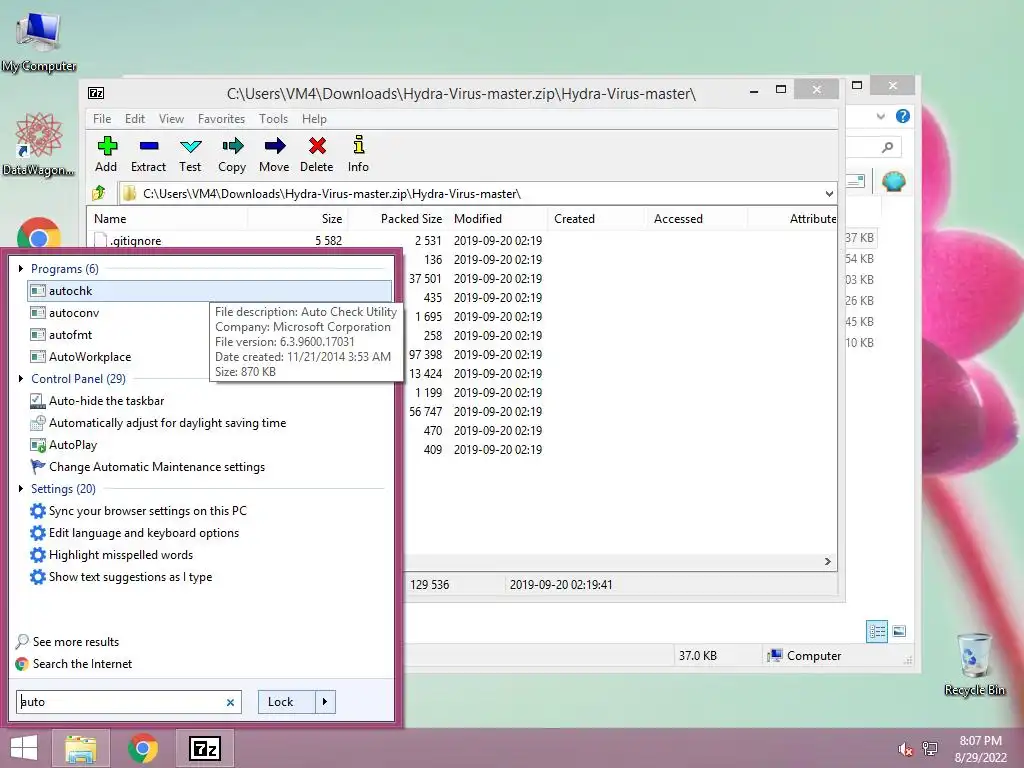This screenshot has width=1024, height=768.
Task: Sort by the Packed Size column header
Action: pos(398,219)
